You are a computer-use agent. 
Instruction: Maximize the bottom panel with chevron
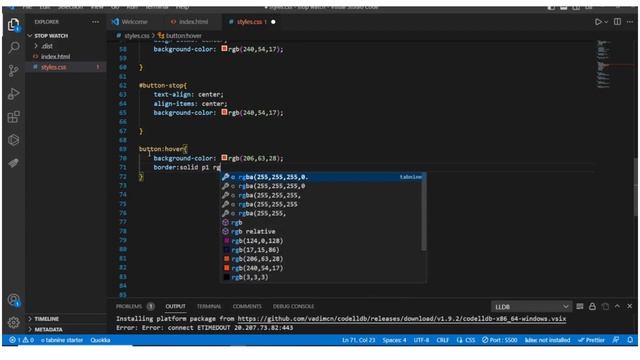coord(617,306)
